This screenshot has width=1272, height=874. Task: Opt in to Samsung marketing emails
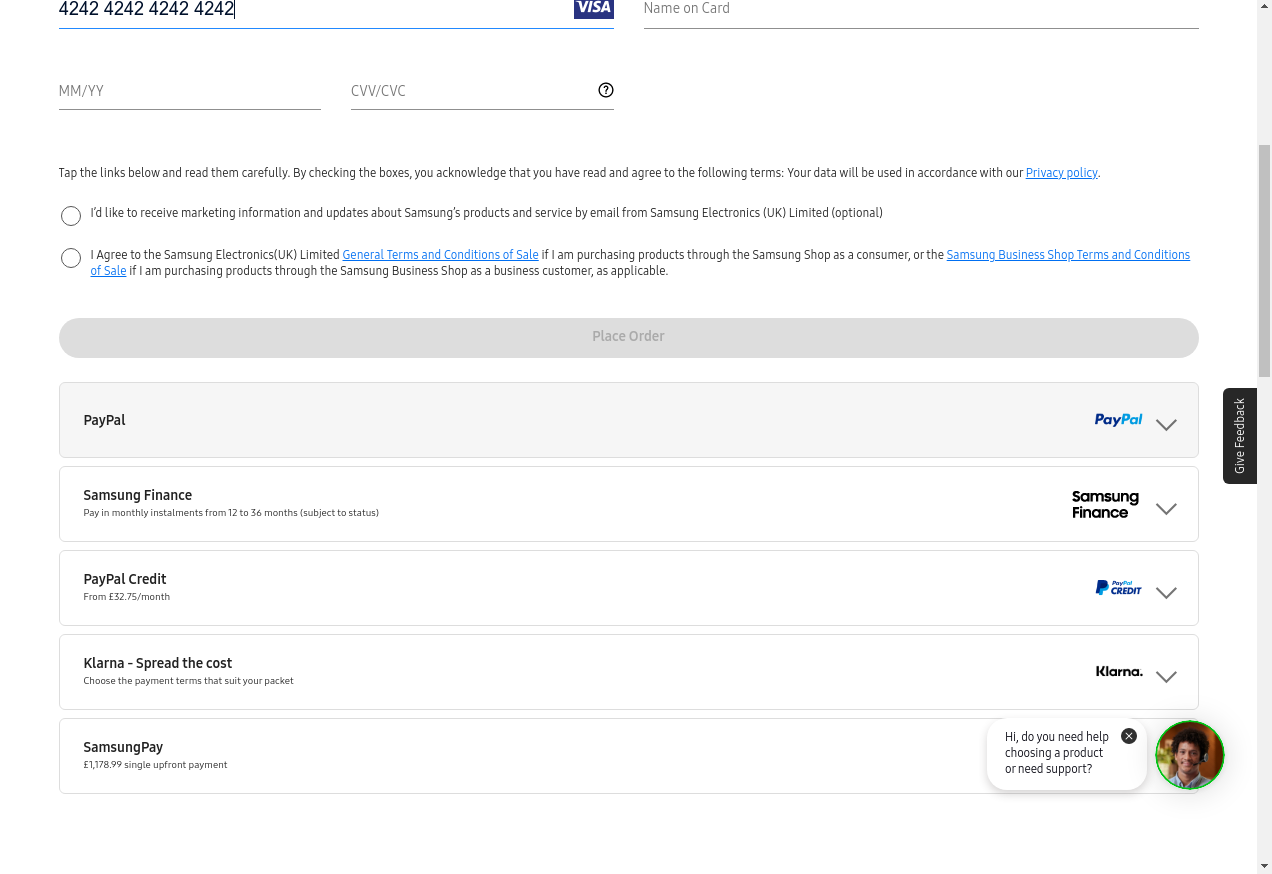tap(71, 216)
